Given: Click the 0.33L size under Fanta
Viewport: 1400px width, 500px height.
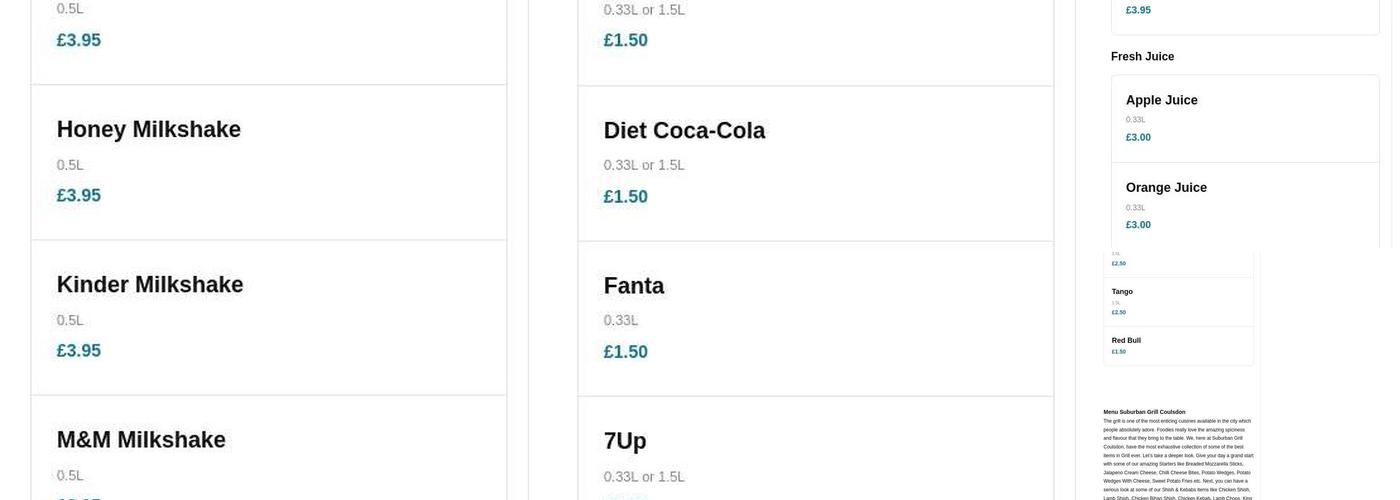Looking at the screenshot, I should pos(621,321).
